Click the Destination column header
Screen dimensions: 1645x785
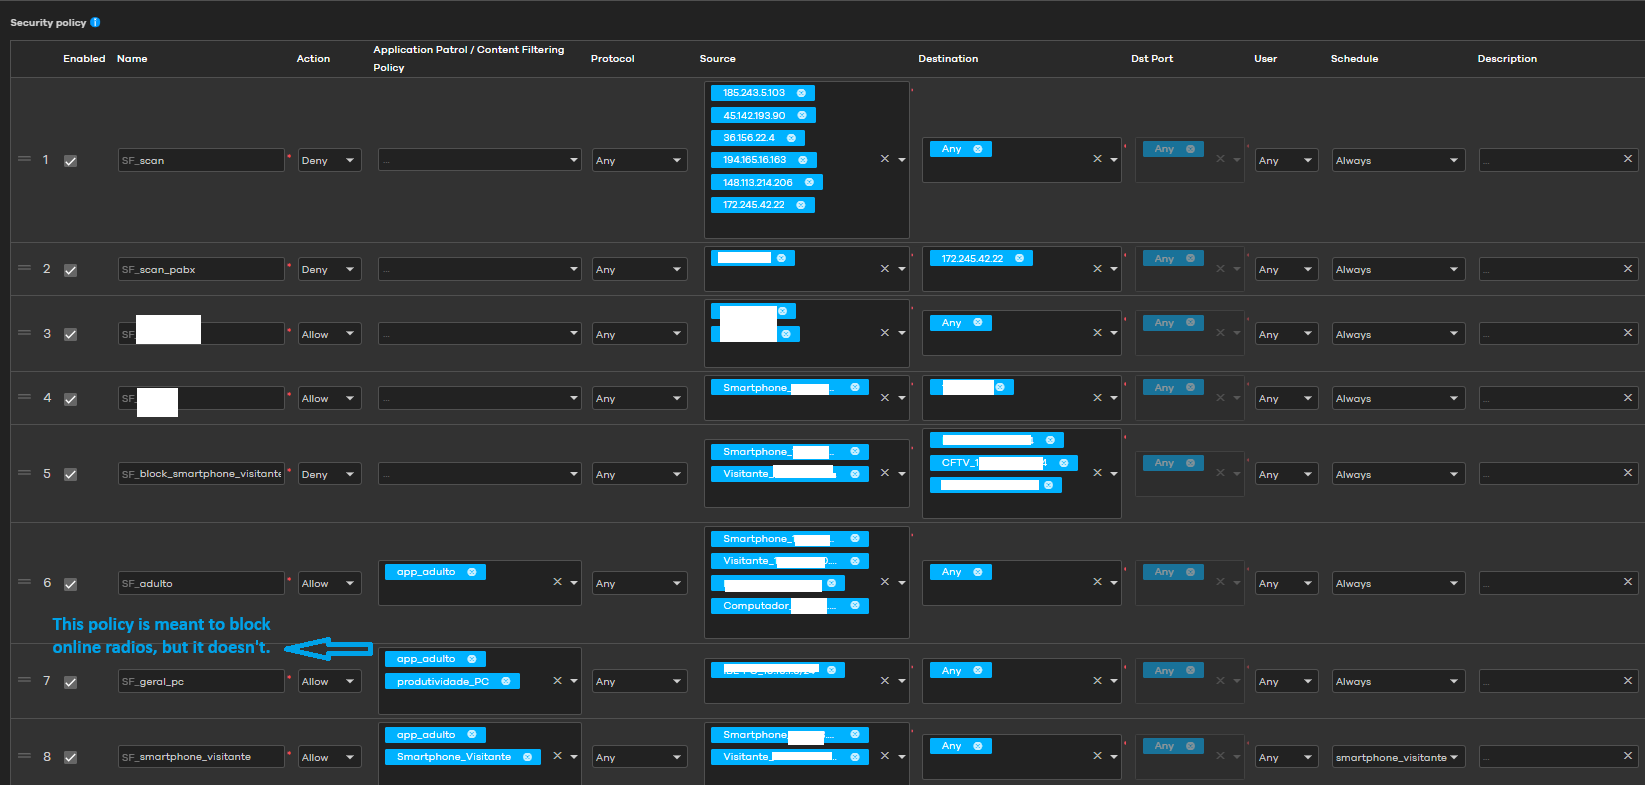point(948,59)
